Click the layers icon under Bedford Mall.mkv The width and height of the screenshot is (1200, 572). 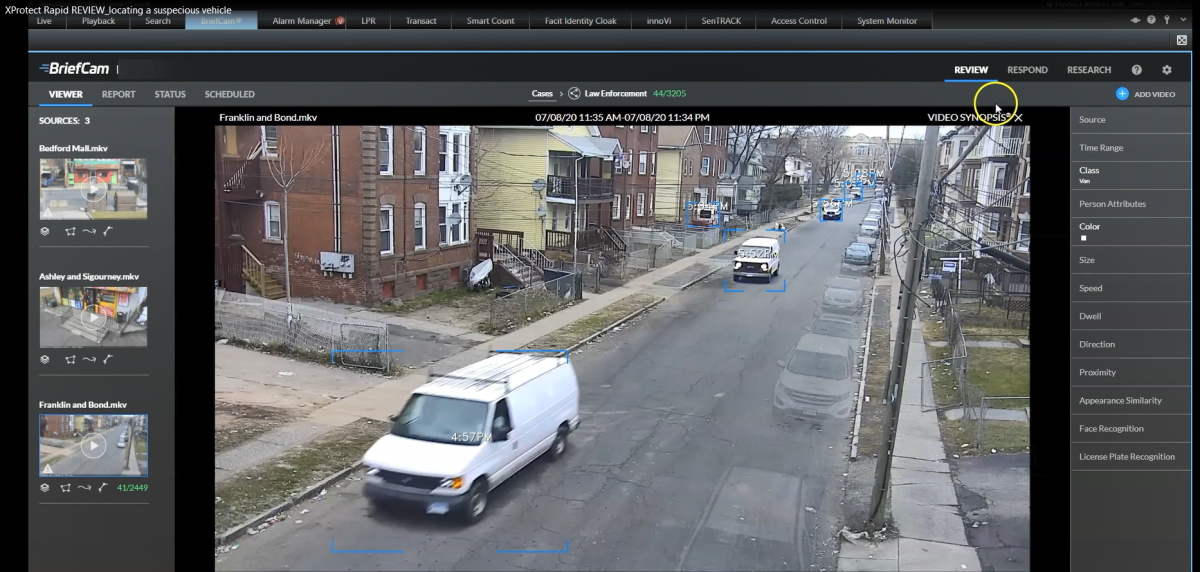point(45,229)
